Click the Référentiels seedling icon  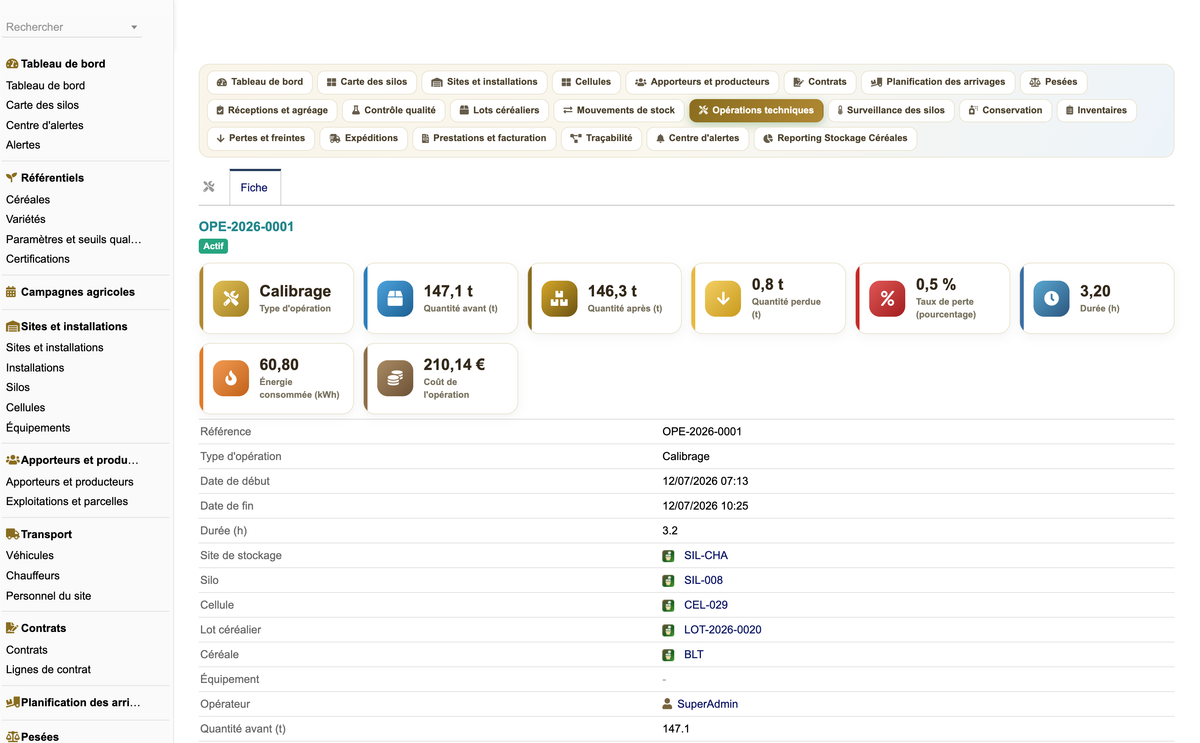(12, 178)
